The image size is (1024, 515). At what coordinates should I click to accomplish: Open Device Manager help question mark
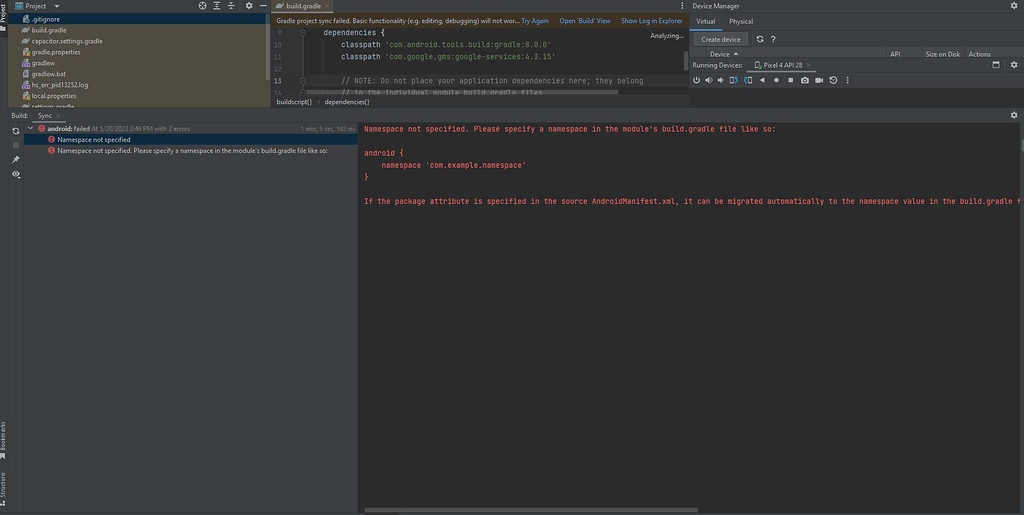[773, 39]
